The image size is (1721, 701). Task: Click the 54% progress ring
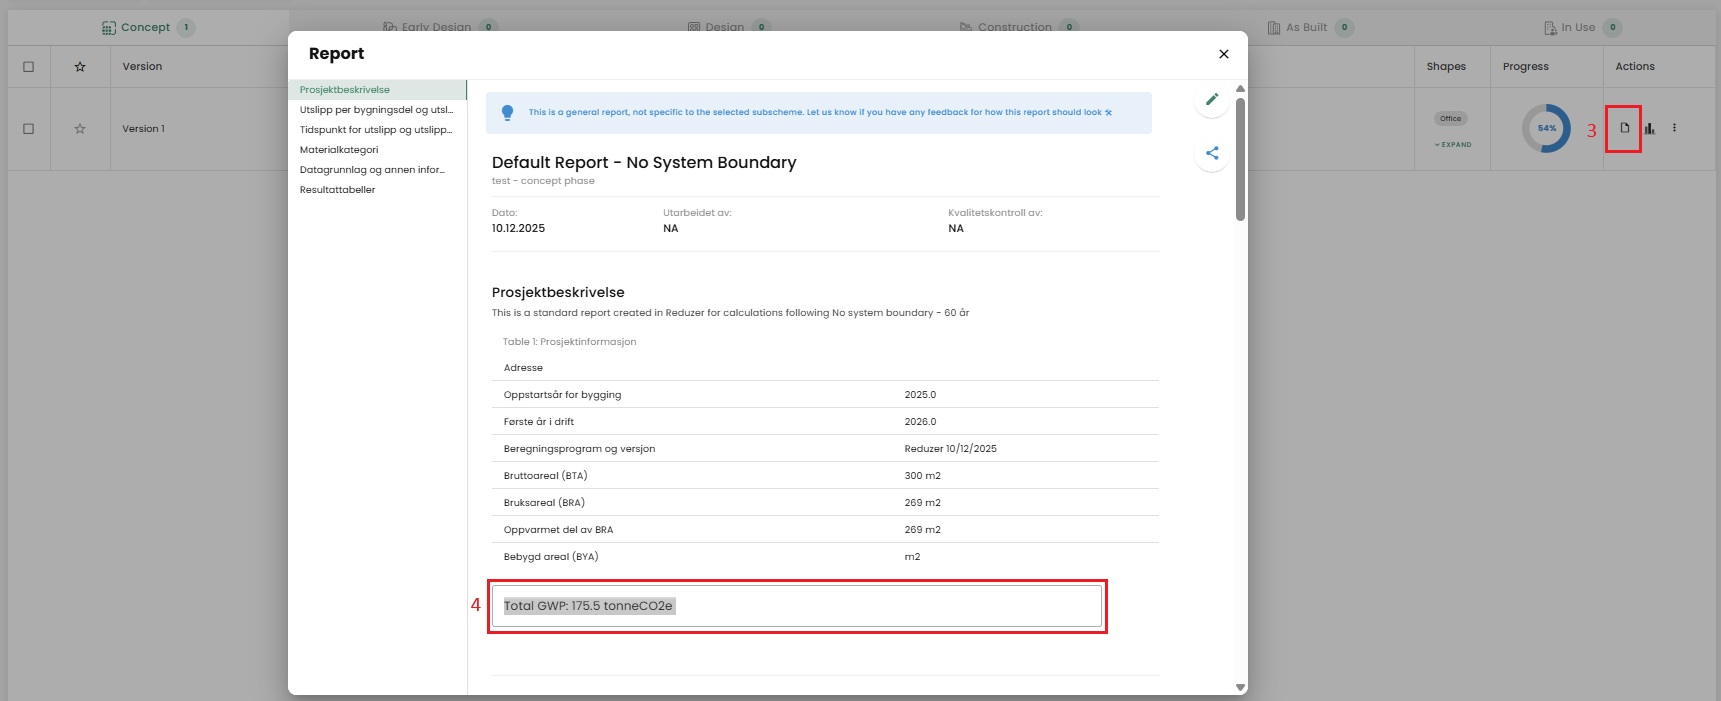[1546, 128]
